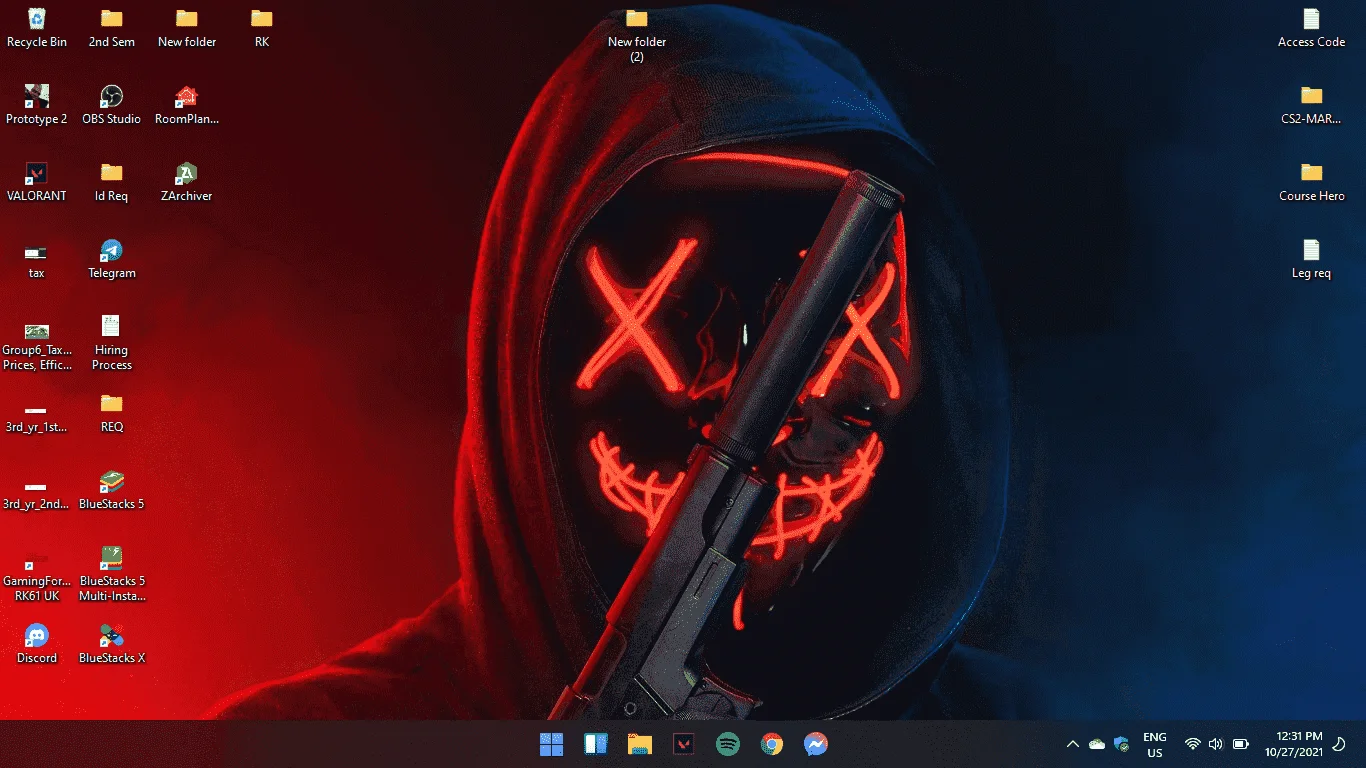Select the BlueStacks 5 shortcut
1366x768 pixels.
click(112, 490)
